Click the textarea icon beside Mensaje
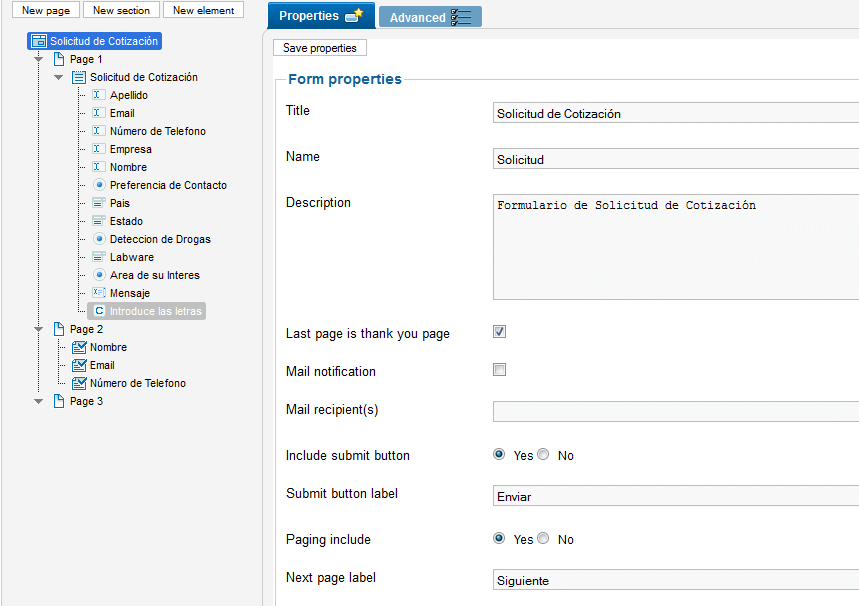This screenshot has width=859, height=606. coord(99,293)
